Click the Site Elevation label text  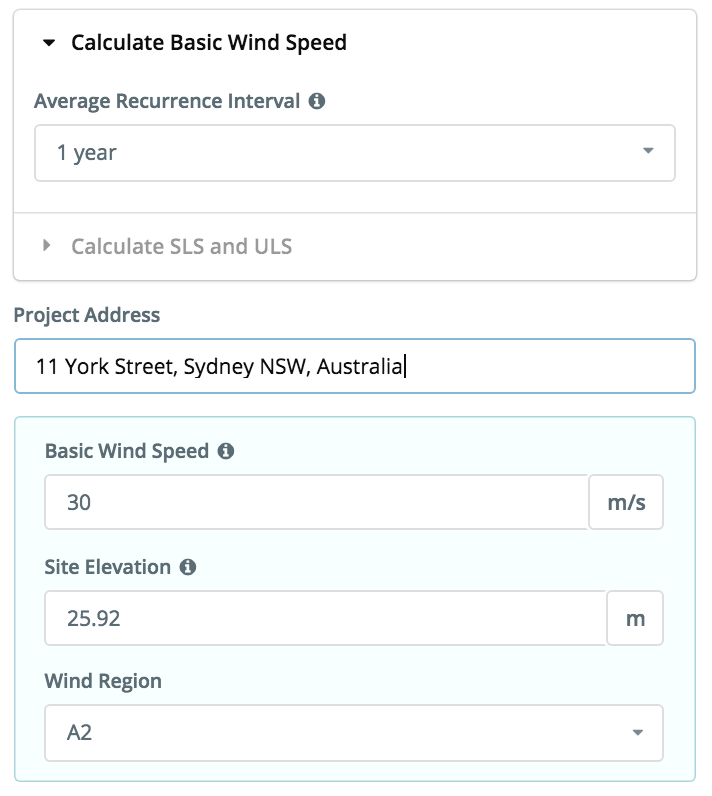coord(108,567)
